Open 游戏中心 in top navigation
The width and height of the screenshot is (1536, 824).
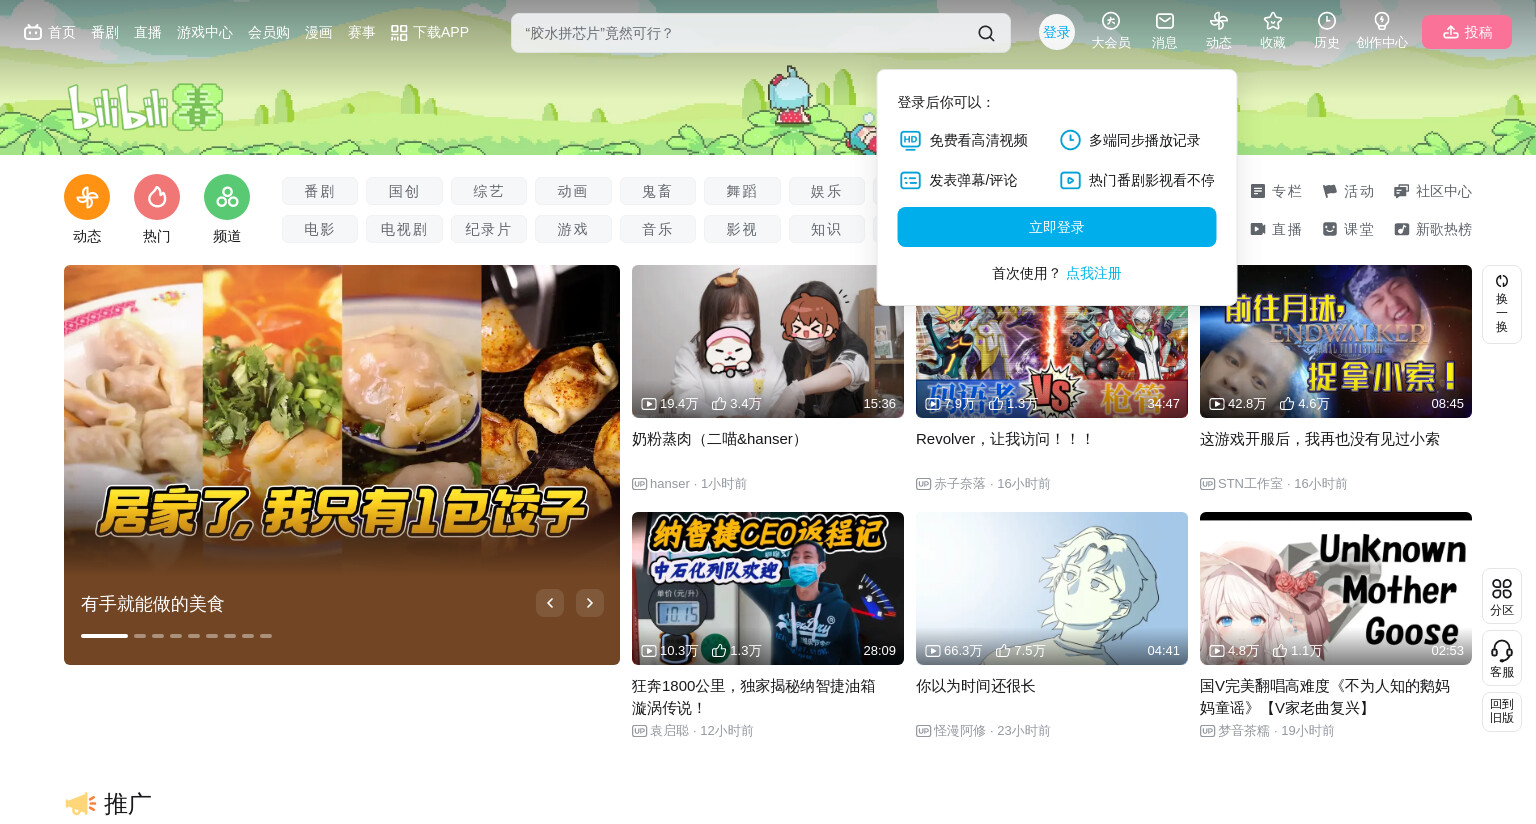[x=205, y=32]
